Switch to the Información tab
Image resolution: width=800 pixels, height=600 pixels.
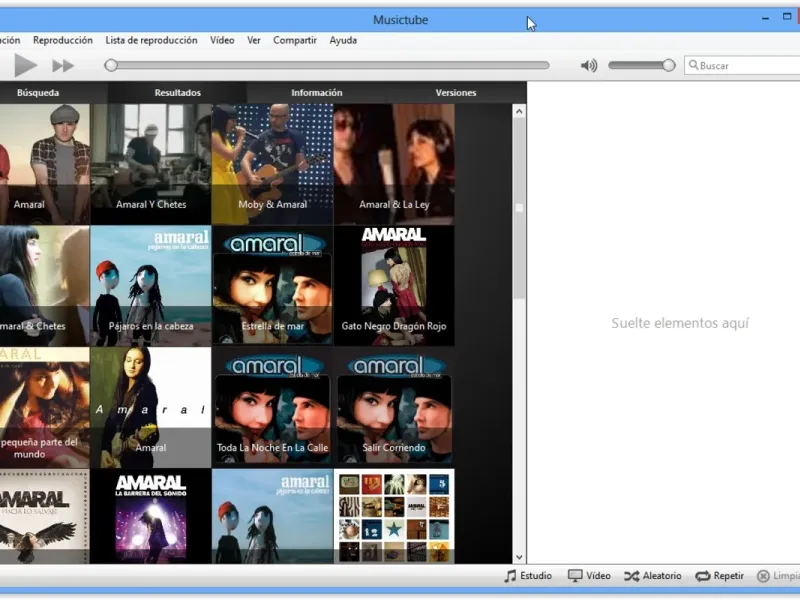317,93
